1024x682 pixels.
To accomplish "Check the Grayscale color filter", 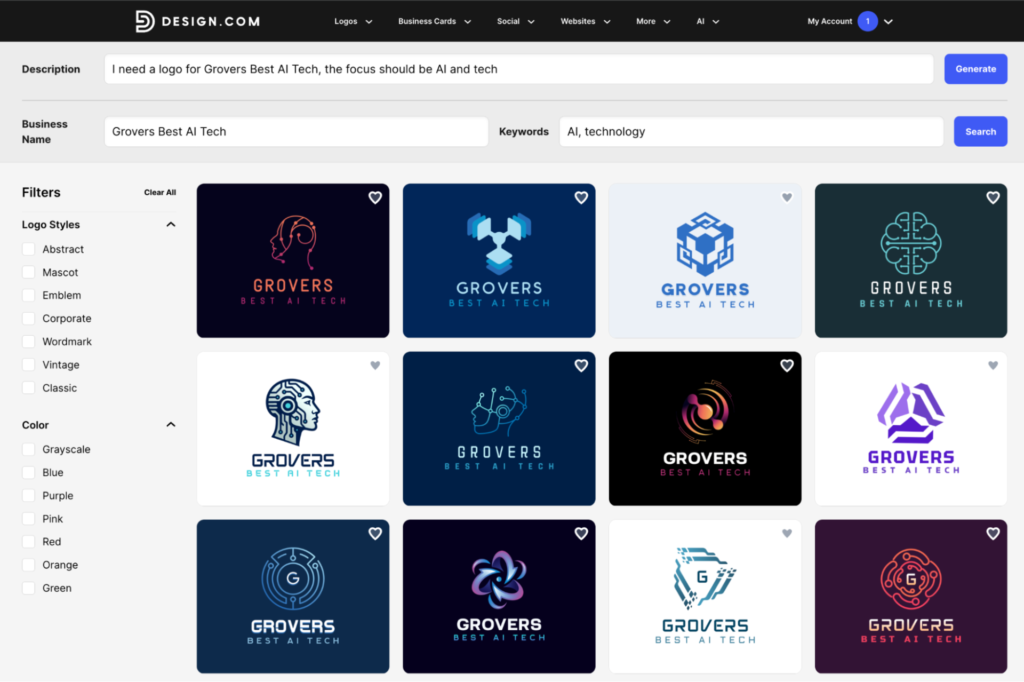I will [27, 449].
